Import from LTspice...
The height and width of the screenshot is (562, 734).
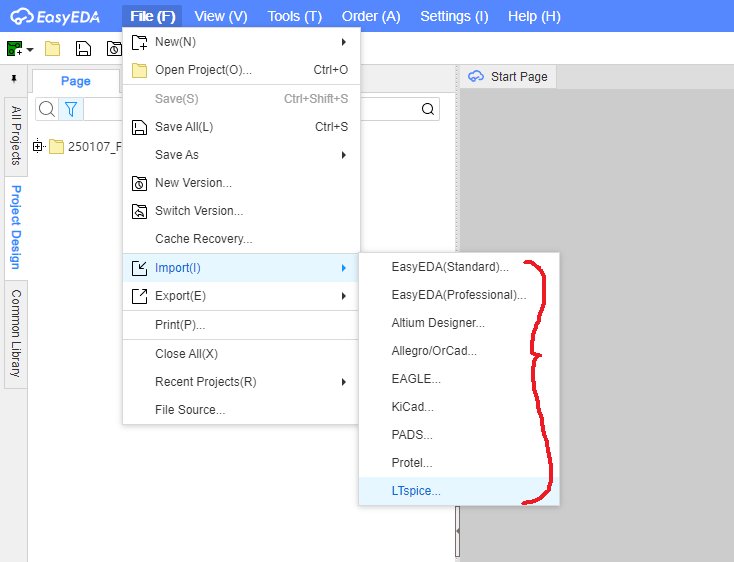(459, 491)
